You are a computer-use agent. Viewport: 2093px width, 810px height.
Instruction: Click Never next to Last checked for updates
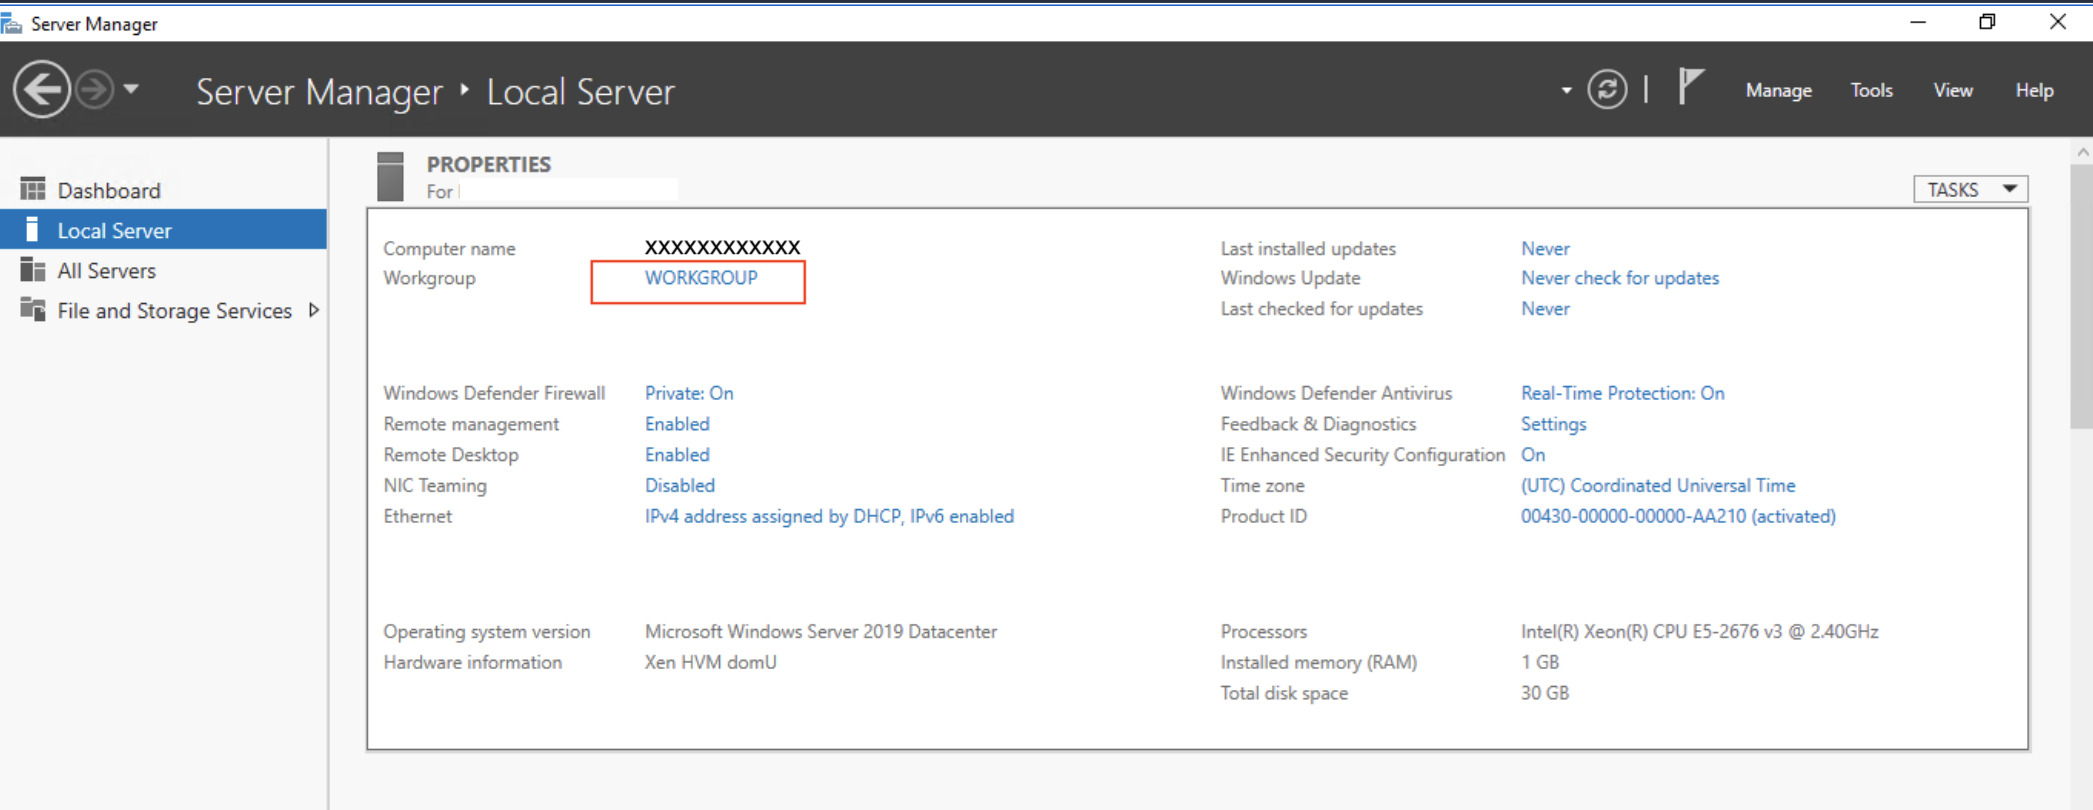click(1545, 309)
